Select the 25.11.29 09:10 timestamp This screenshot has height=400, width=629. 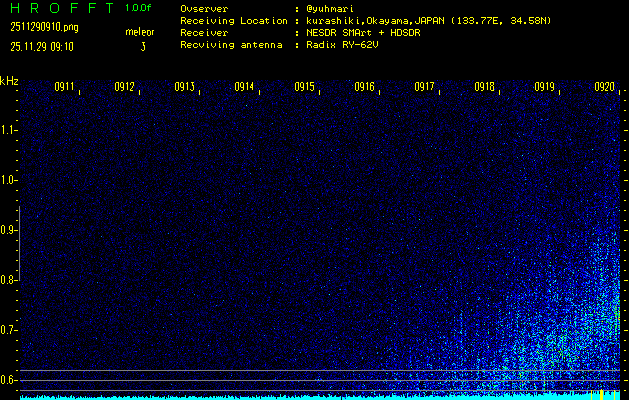click(40, 47)
